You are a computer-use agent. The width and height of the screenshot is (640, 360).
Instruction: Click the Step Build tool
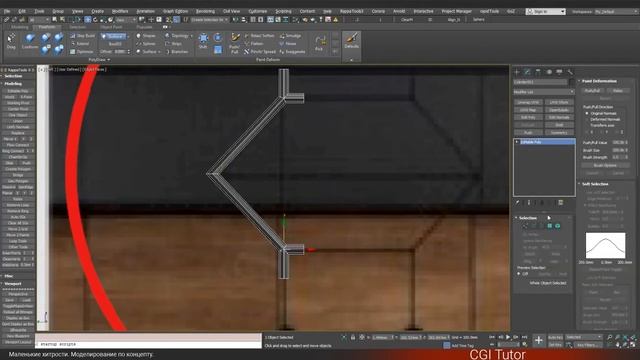click(x=82, y=36)
